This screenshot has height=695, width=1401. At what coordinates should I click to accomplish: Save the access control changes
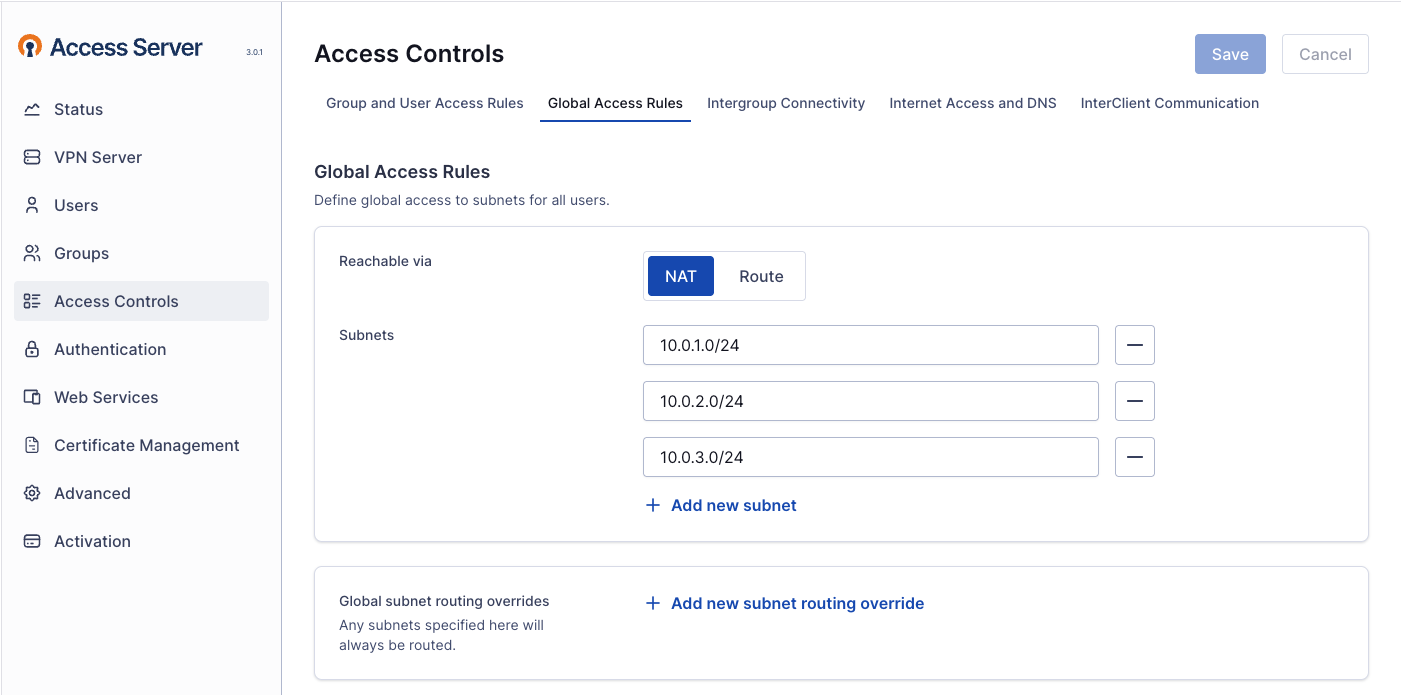coord(1229,54)
